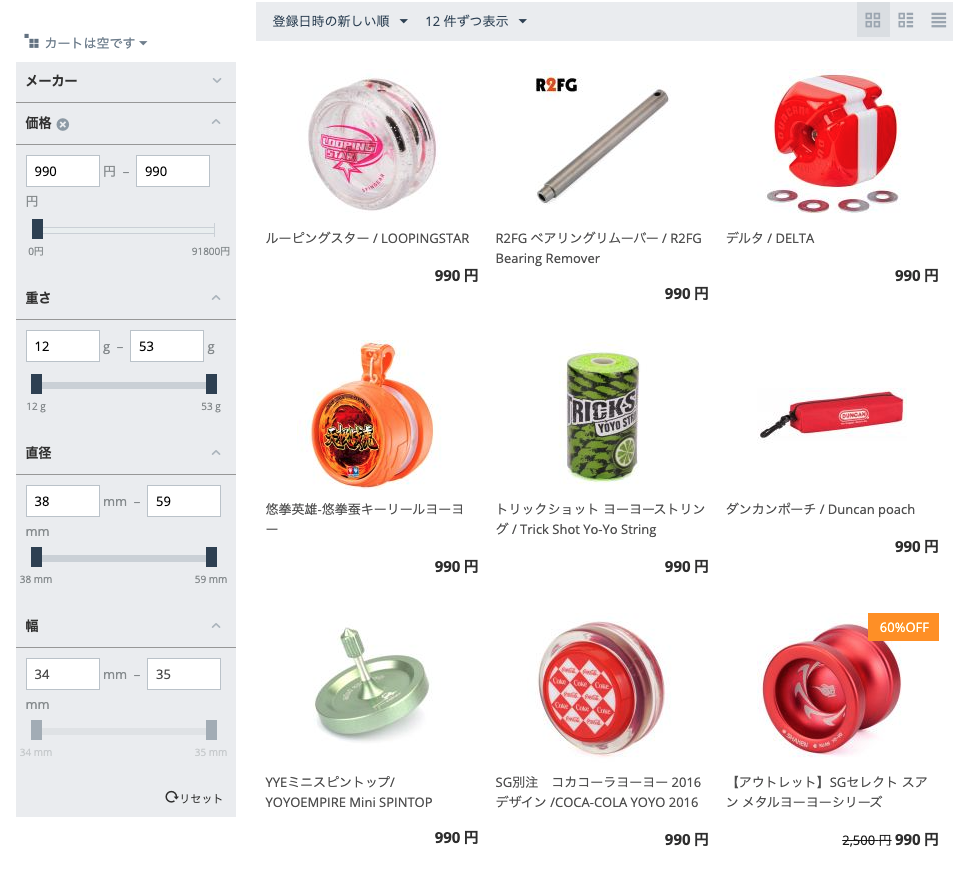This screenshot has width=953, height=869.
Task: Switch to thumbnail list view icon
Action: tap(906, 21)
